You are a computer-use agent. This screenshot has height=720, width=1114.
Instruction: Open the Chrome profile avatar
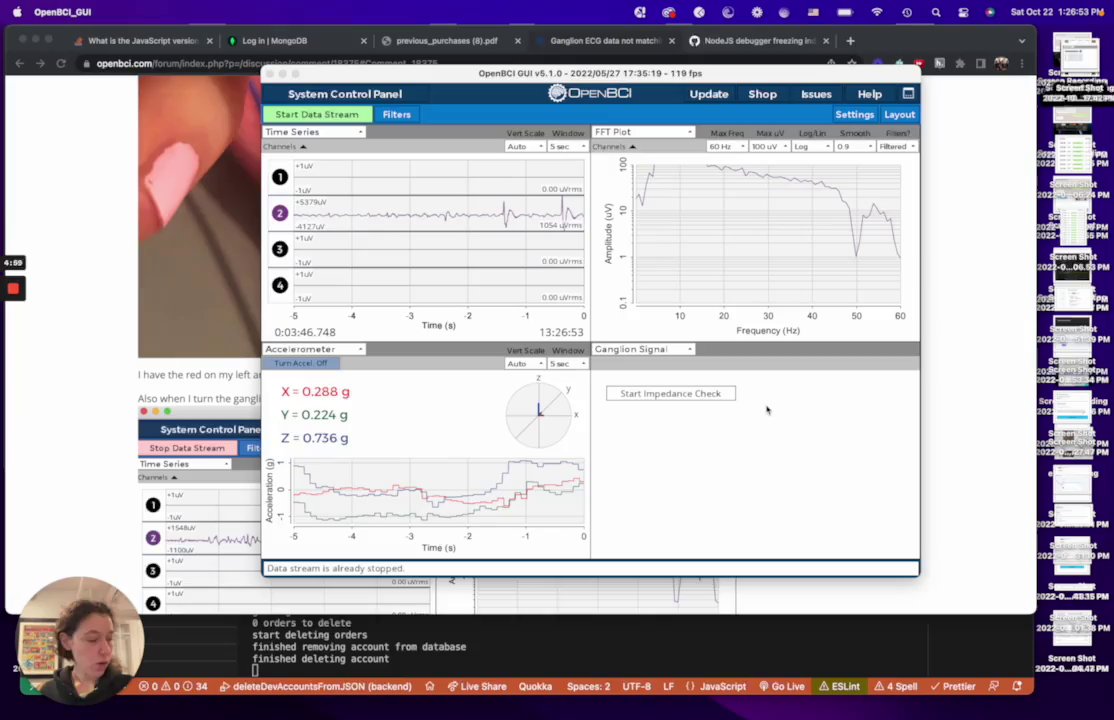(1001, 63)
